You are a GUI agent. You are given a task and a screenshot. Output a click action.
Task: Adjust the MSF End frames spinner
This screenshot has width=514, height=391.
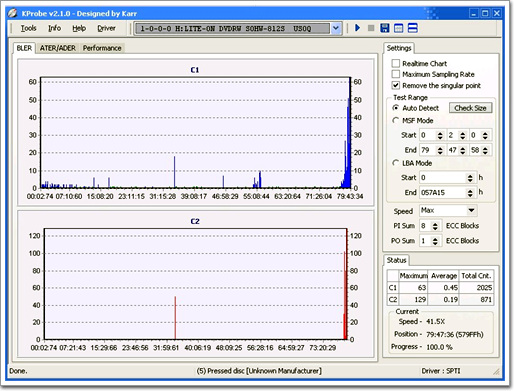click(x=485, y=150)
